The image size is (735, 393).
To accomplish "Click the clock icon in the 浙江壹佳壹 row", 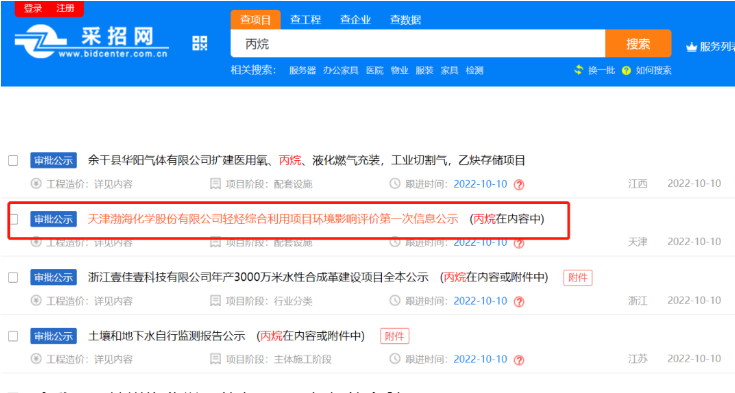I will pyautogui.click(x=395, y=300).
